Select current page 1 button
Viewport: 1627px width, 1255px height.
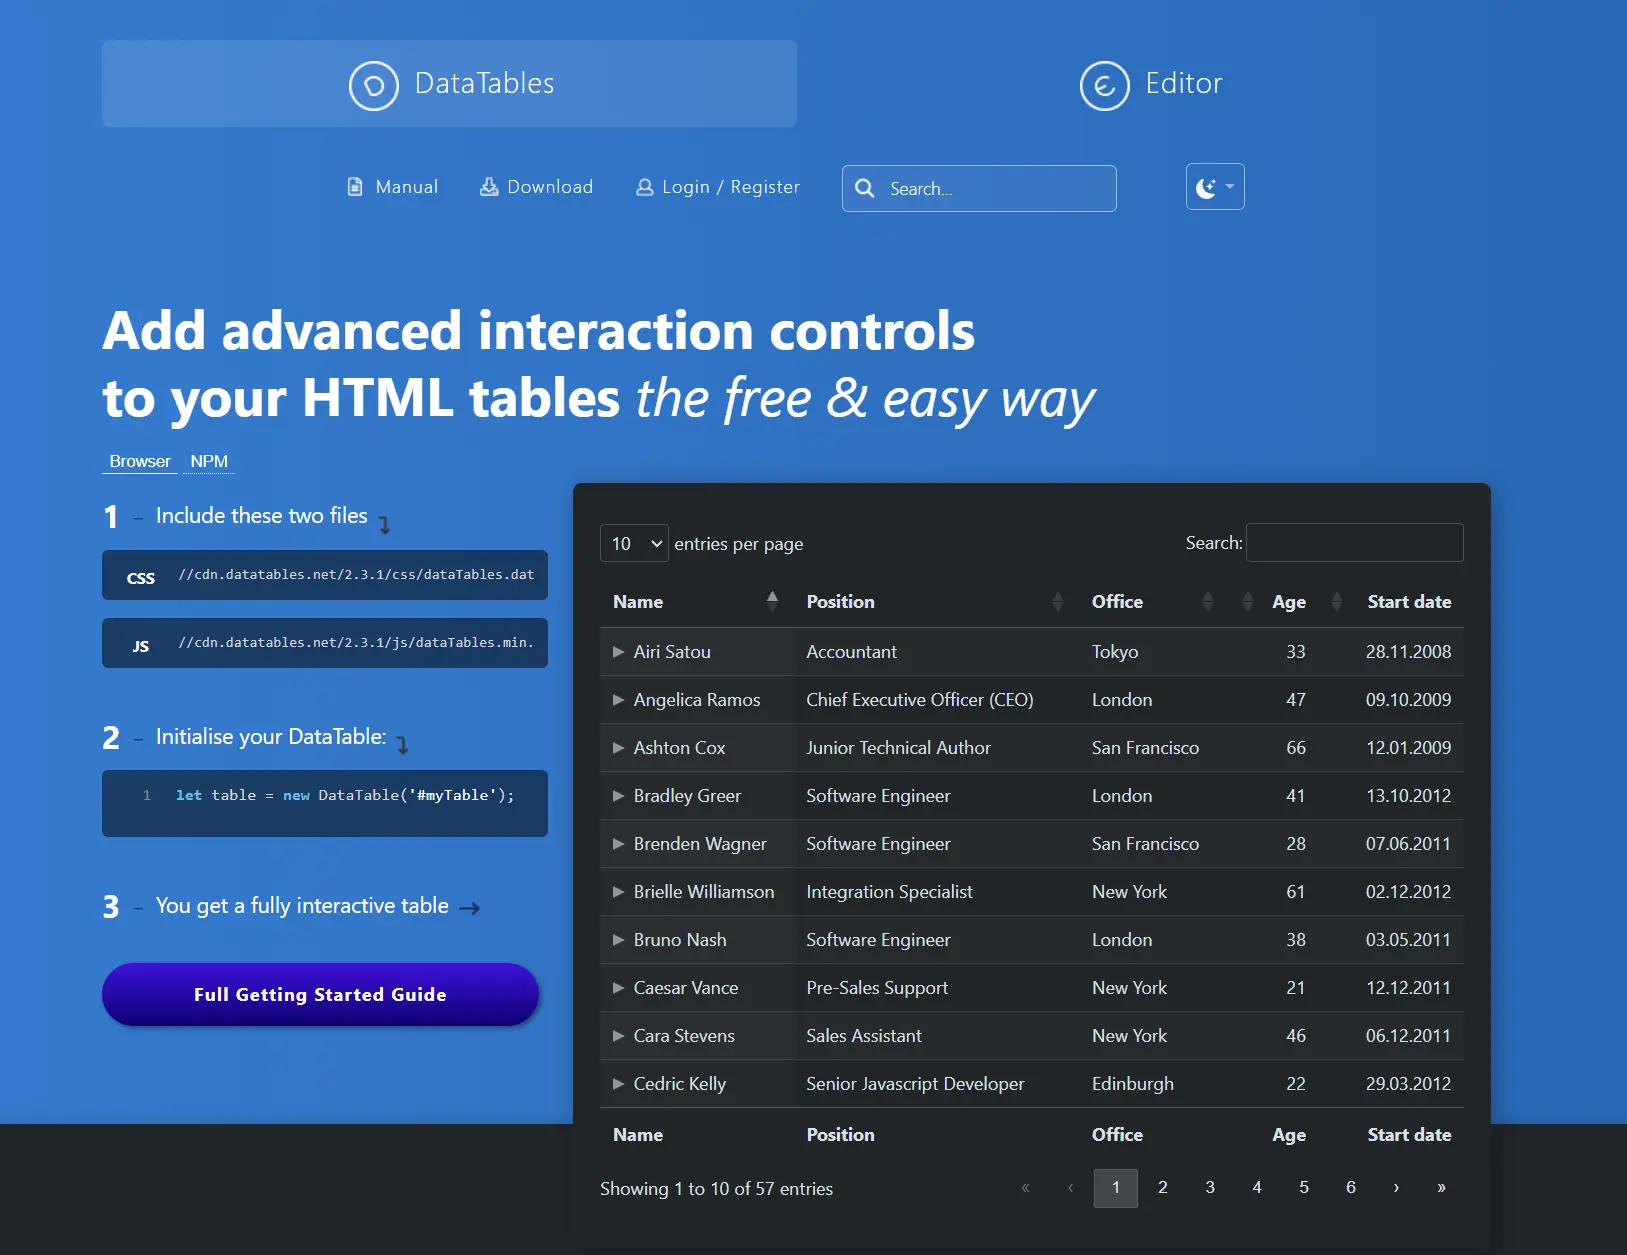[1116, 1188]
